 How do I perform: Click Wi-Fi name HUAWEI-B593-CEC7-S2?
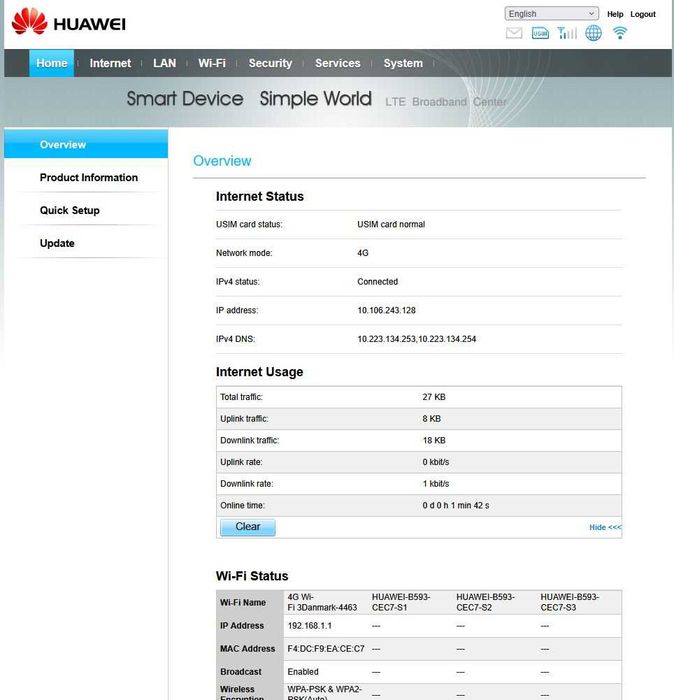click(485, 602)
